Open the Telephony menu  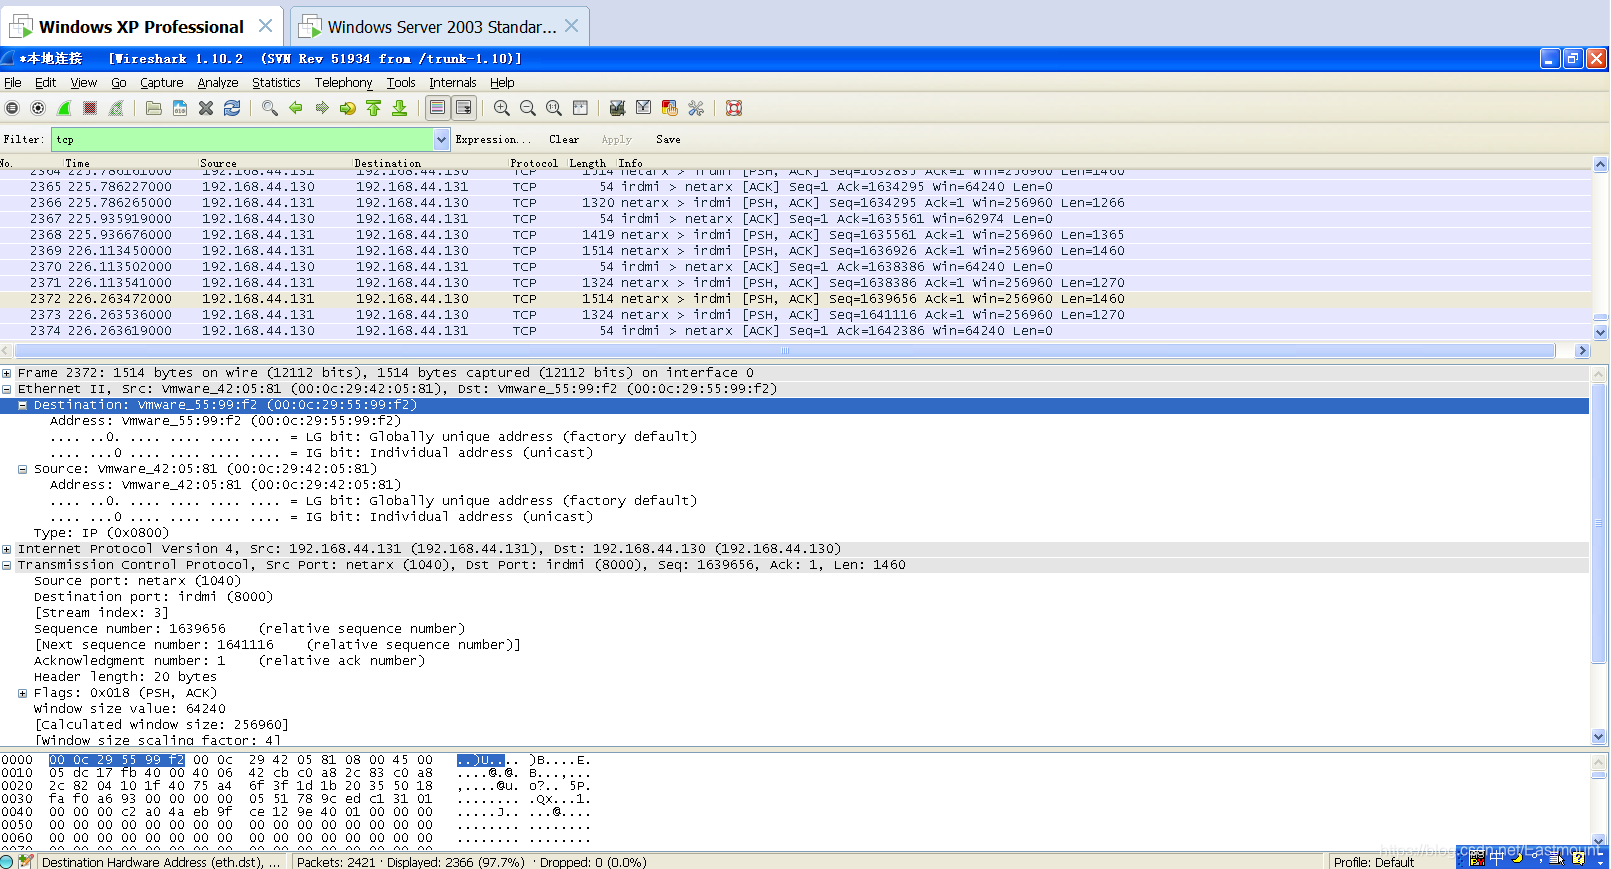coord(343,83)
